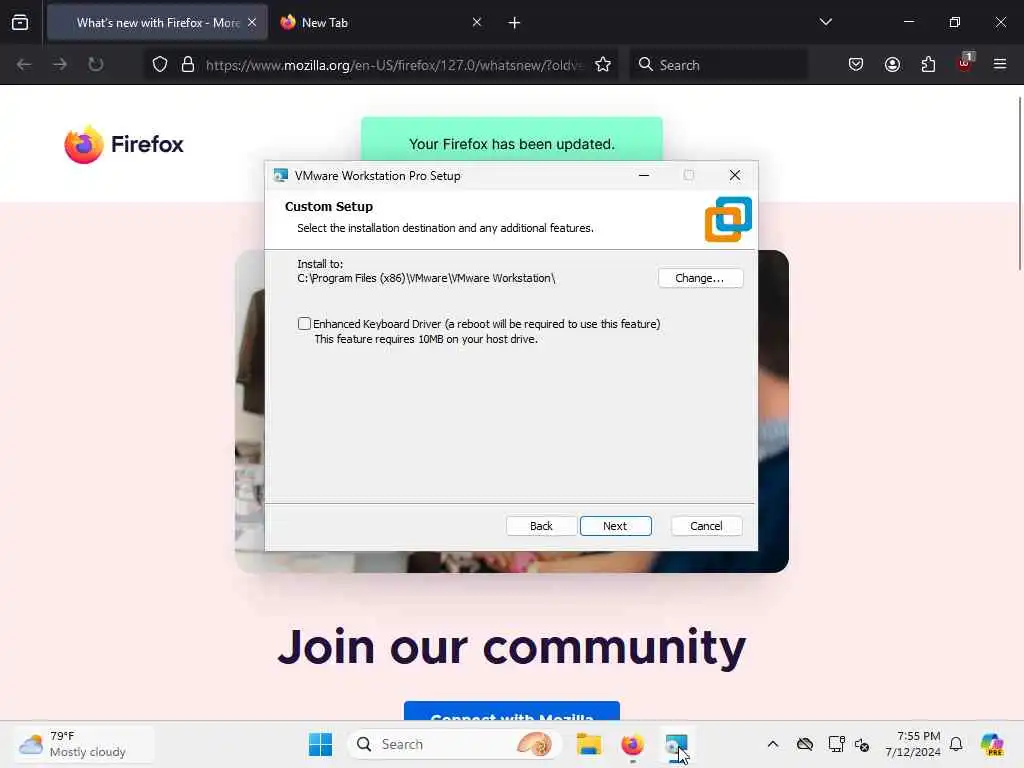Open the clock showing 7:55 PM
The width and height of the screenshot is (1024, 768).
pyautogui.click(x=913, y=744)
